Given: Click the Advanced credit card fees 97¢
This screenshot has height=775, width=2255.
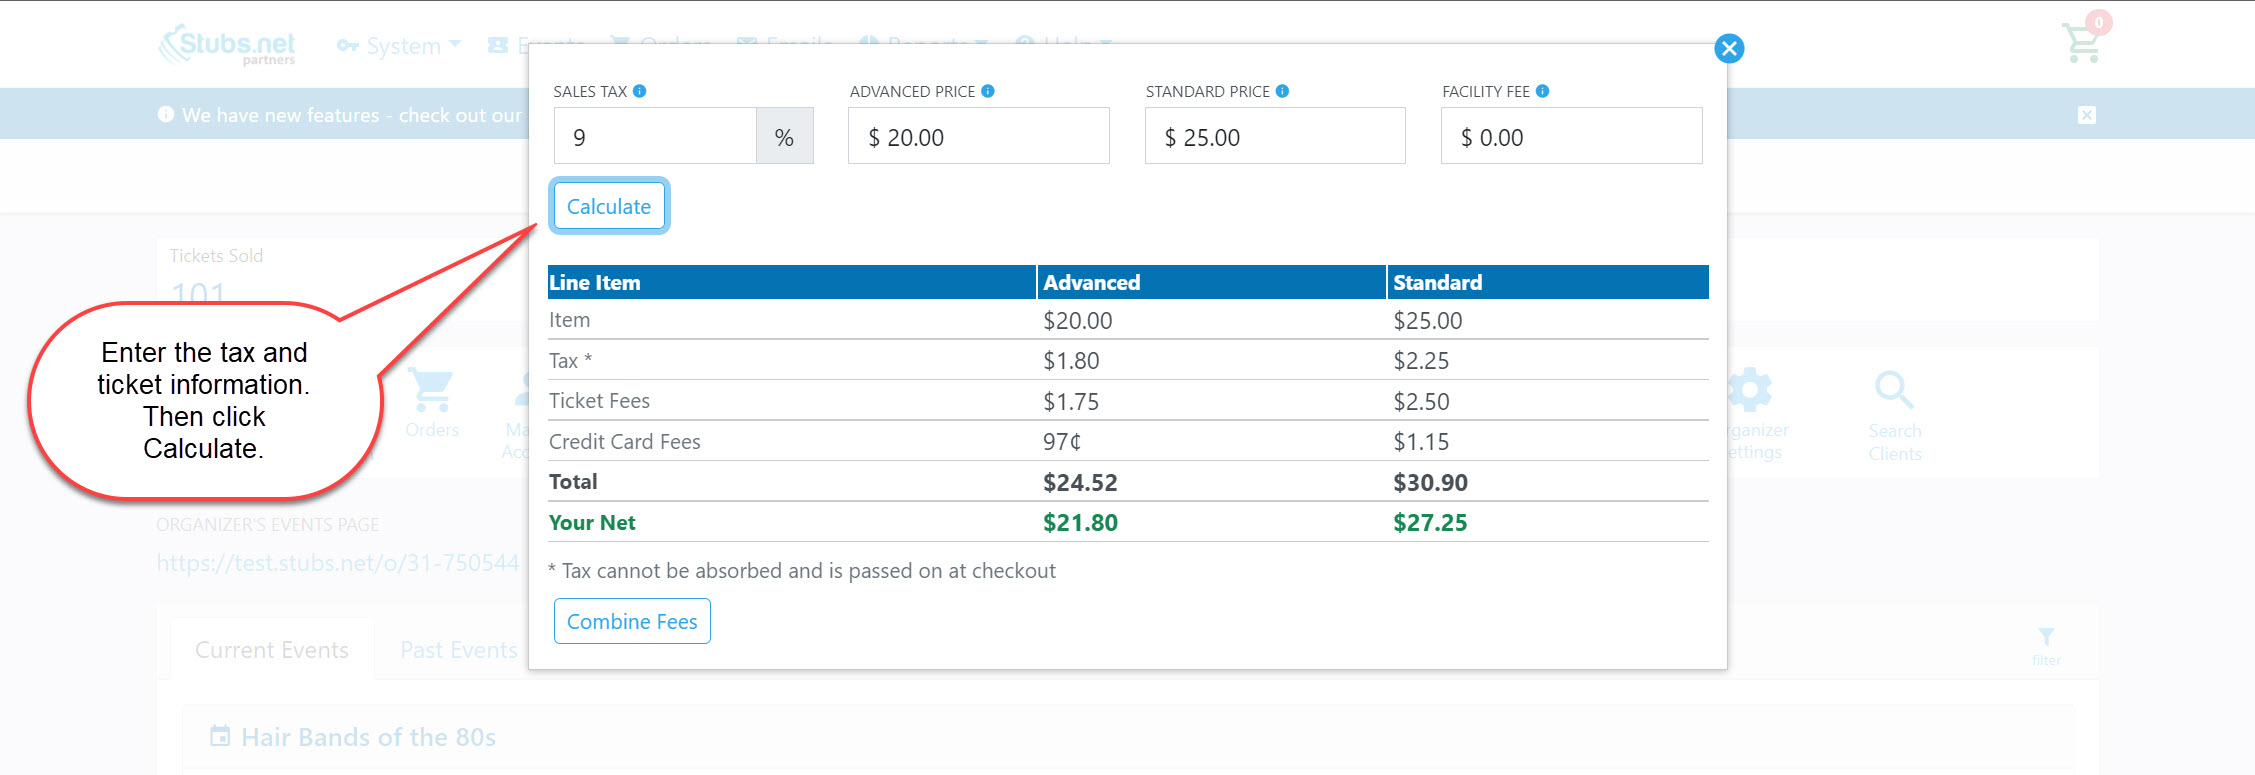Looking at the screenshot, I should click(x=1062, y=441).
